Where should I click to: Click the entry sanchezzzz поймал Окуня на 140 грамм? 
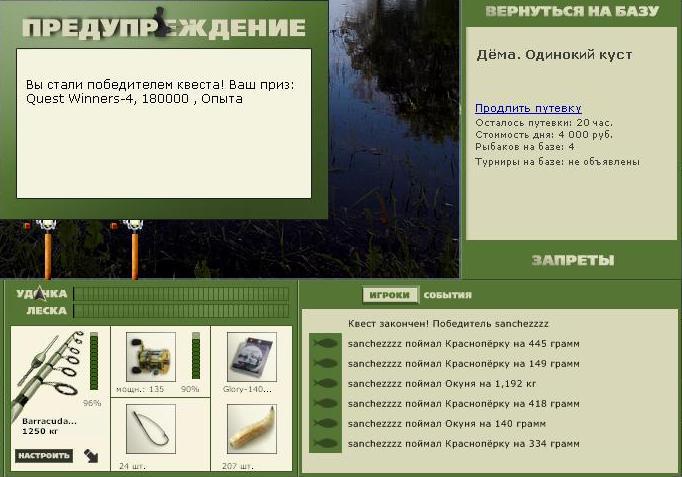coord(447,424)
